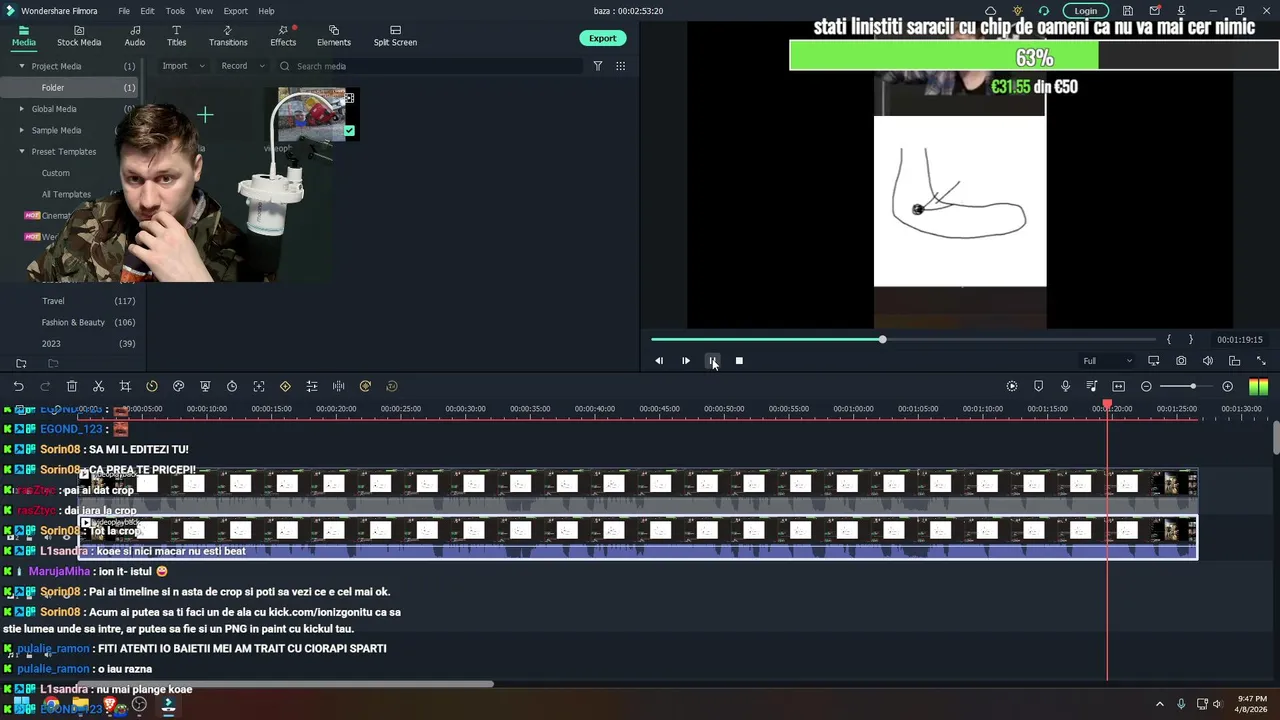Screen dimensions: 1280x720
Task: Open the Help menu
Action: click(266, 11)
